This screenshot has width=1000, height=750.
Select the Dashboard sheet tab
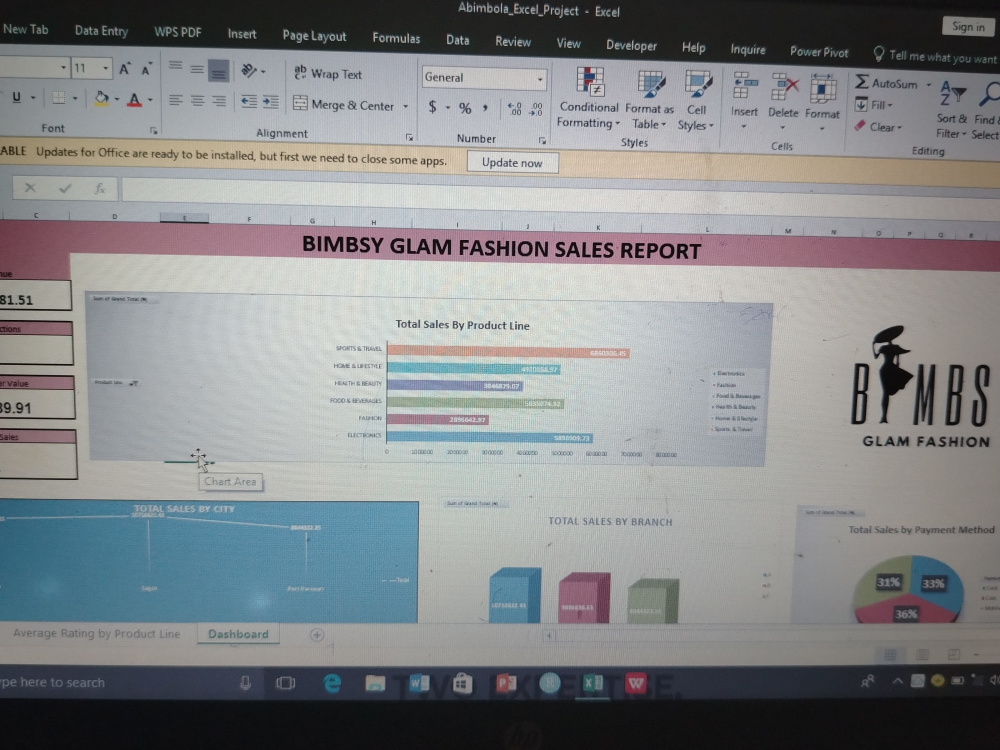238,634
